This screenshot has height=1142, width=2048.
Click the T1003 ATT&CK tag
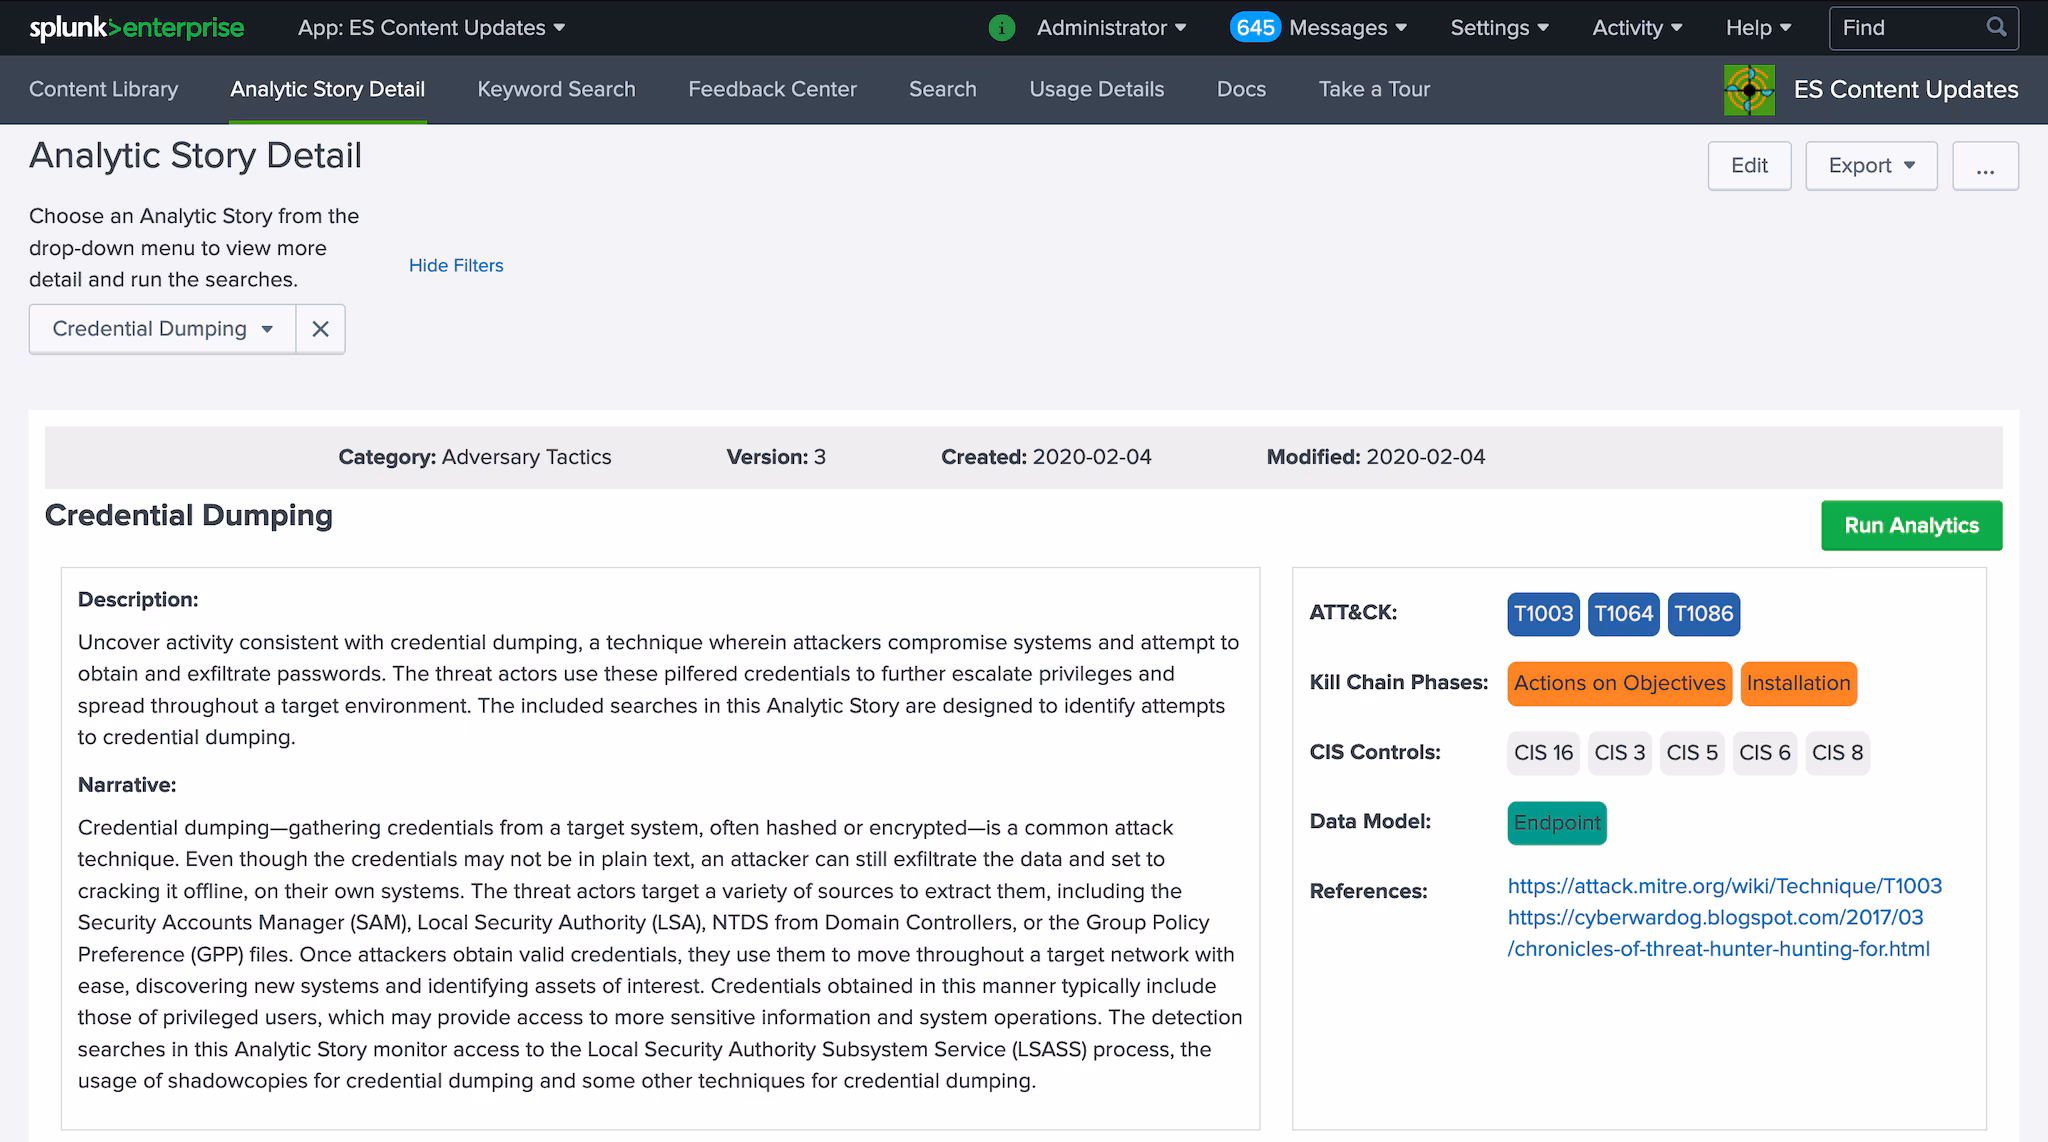click(1543, 614)
